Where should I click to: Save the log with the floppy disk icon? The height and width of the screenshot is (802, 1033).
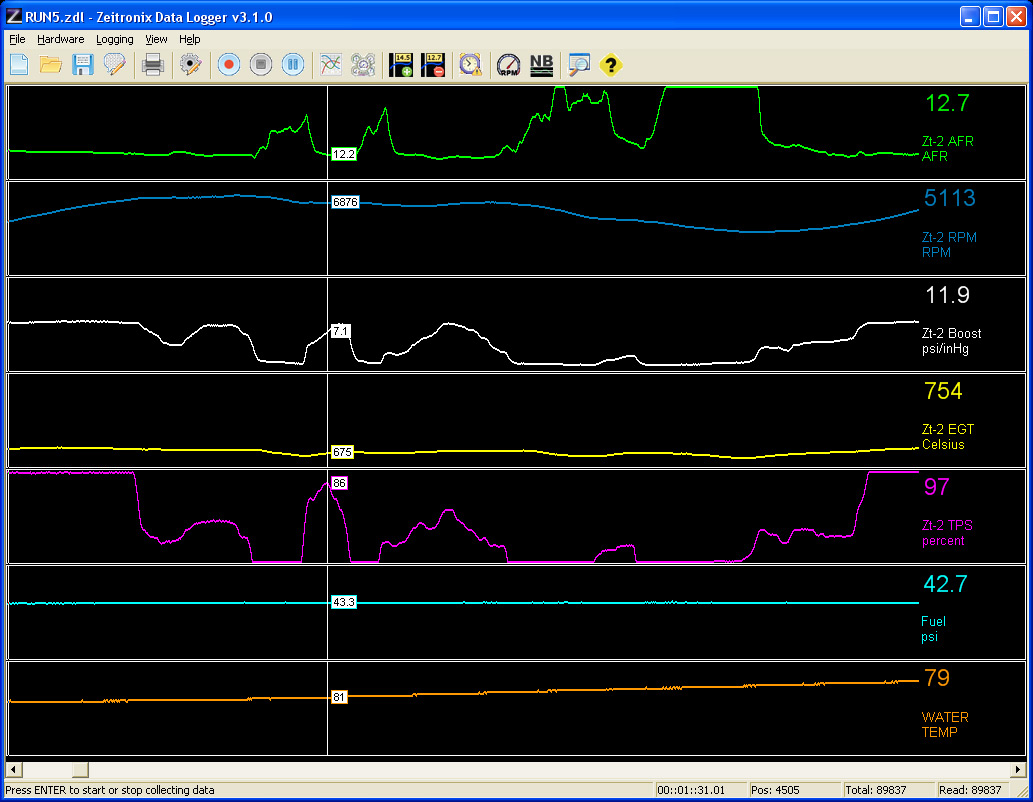(83, 65)
